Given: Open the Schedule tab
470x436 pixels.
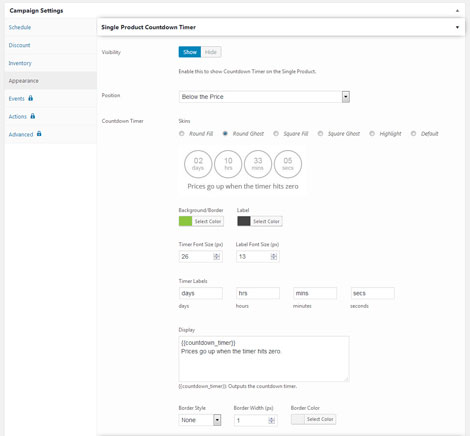Looking at the screenshot, I should point(20,27).
